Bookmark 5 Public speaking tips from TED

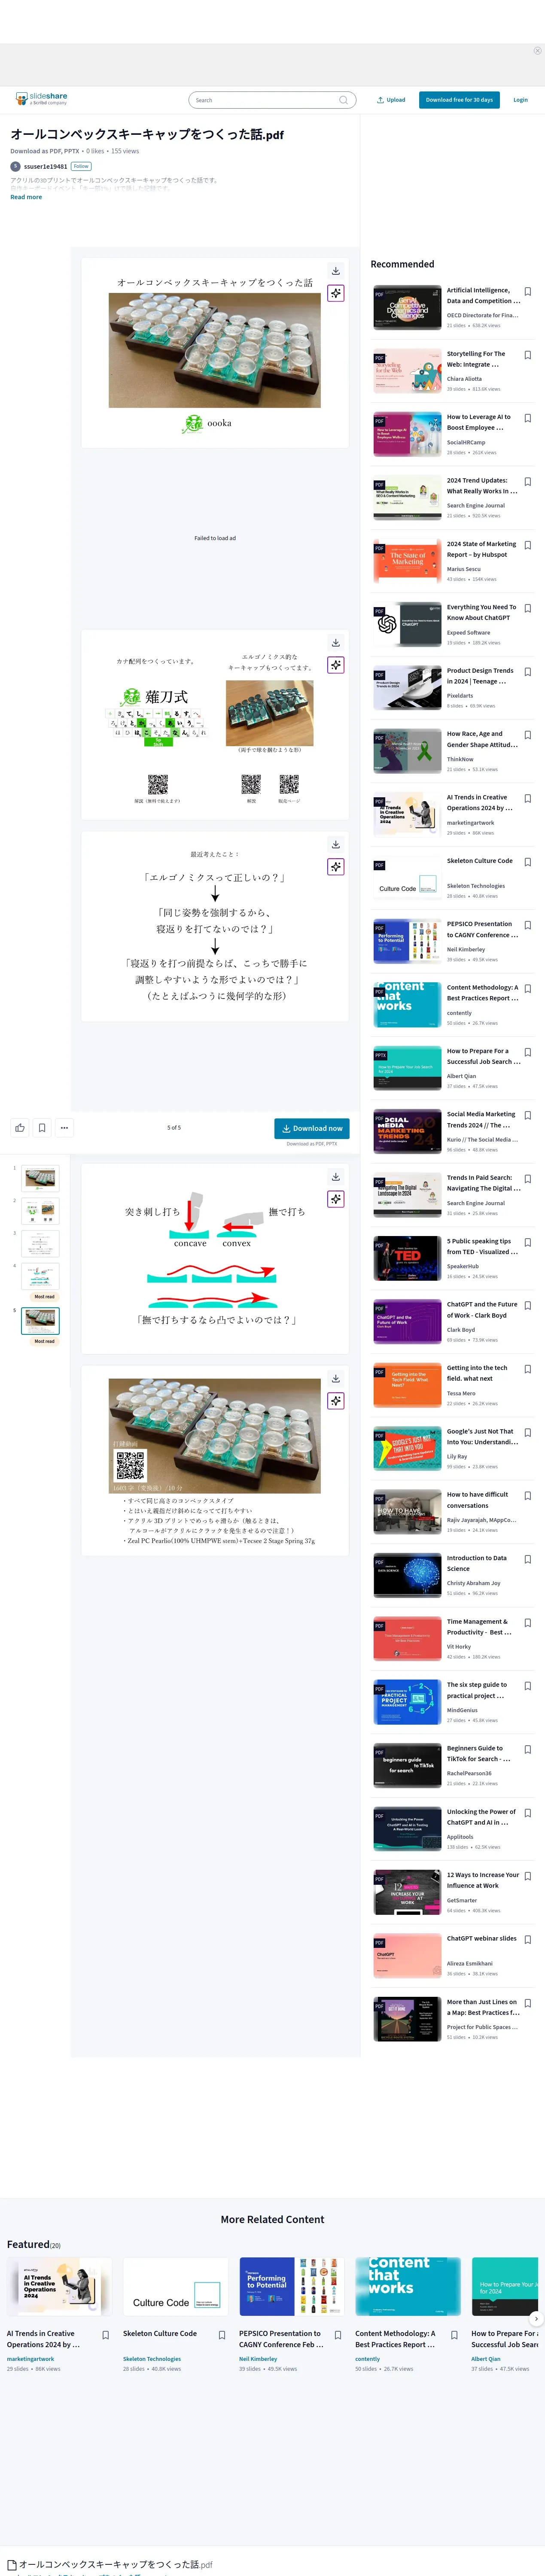pyautogui.click(x=528, y=1243)
